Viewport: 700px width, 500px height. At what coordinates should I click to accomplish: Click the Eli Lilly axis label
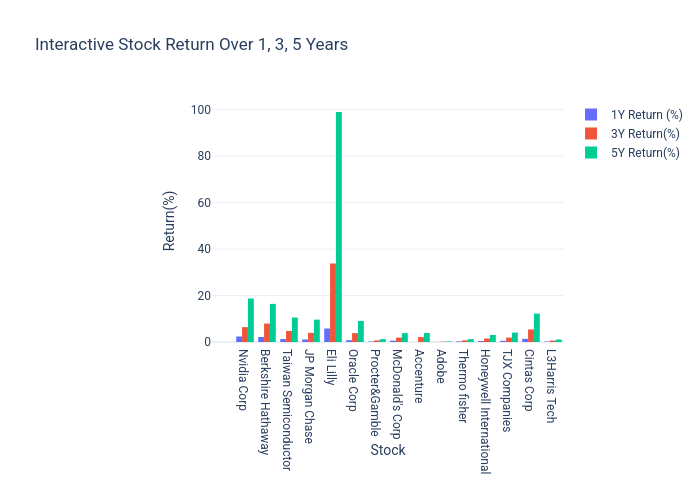[331, 367]
